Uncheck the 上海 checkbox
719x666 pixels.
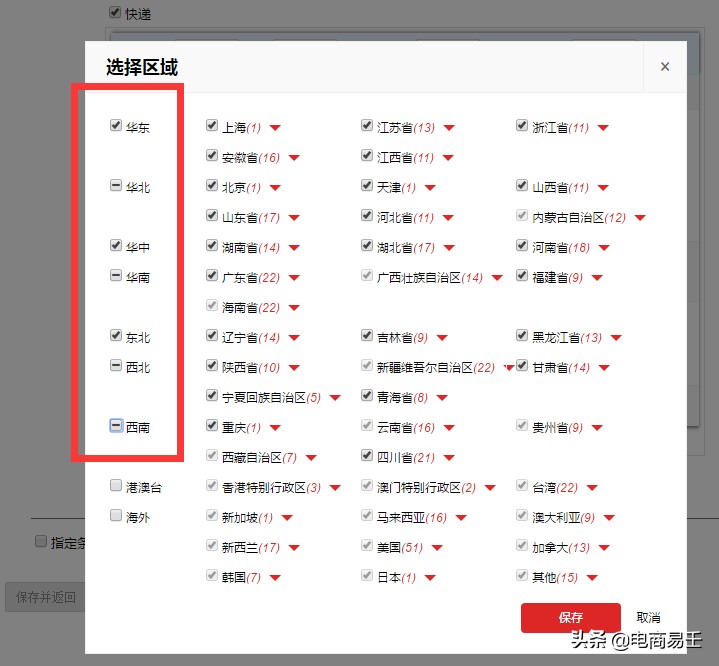[x=211, y=125]
